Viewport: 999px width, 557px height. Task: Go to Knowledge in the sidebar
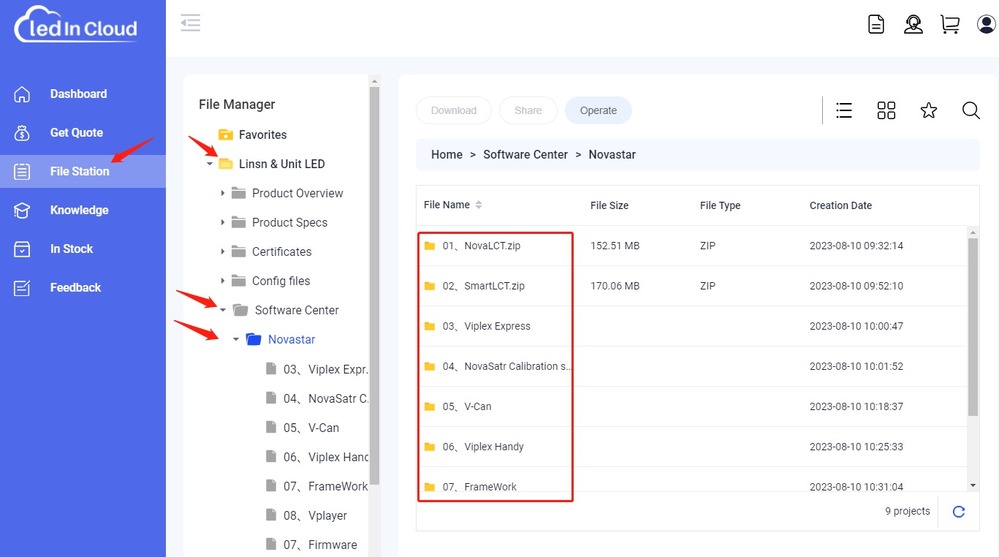coord(79,210)
